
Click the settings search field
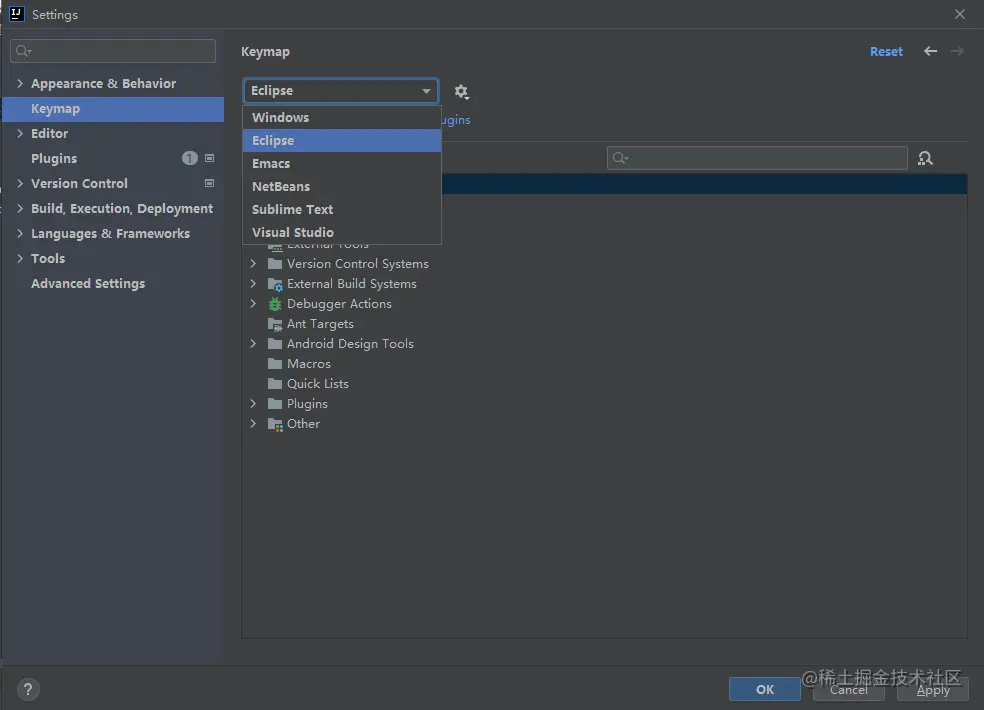coord(113,51)
